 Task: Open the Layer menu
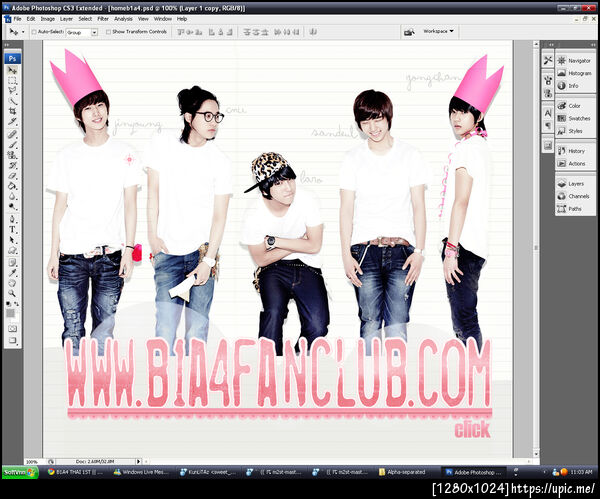pyautogui.click(x=66, y=19)
